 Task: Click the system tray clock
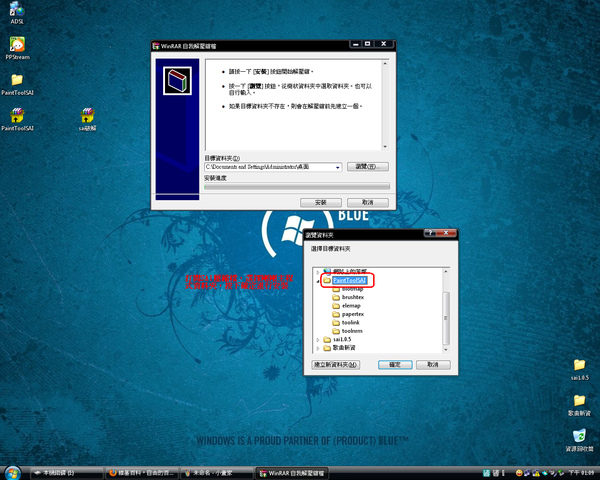point(581,473)
